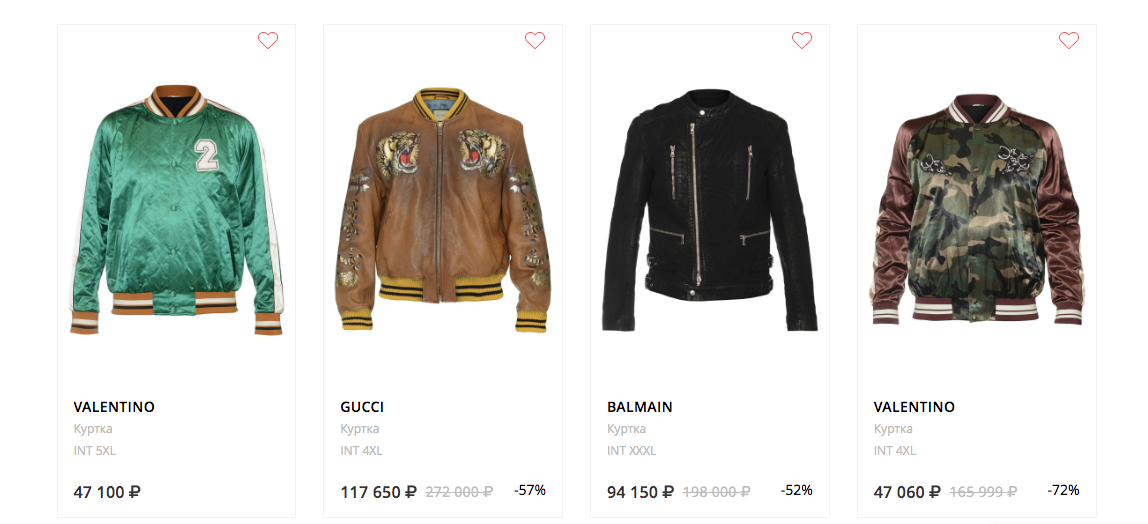View the camouflage bomber jacket photo
The width and height of the screenshot is (1148, 524).
(x=976, y=210)
